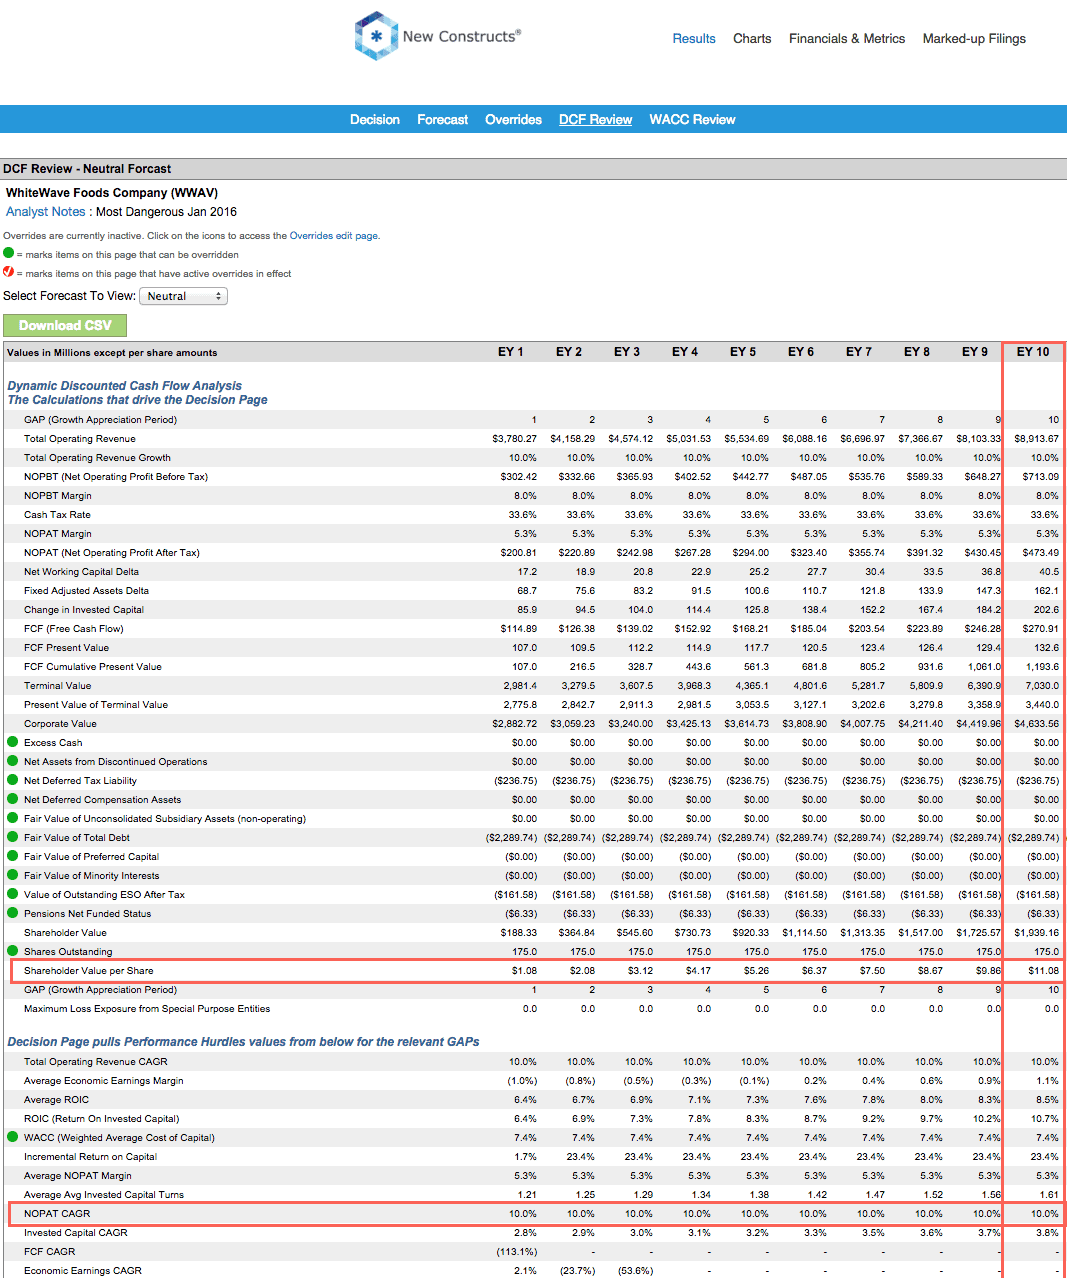The width and height of the screenshot is (1067, 1278).
Task: Click override dot for Fair Value of Total Debt
Action: [x=13, y=837]
